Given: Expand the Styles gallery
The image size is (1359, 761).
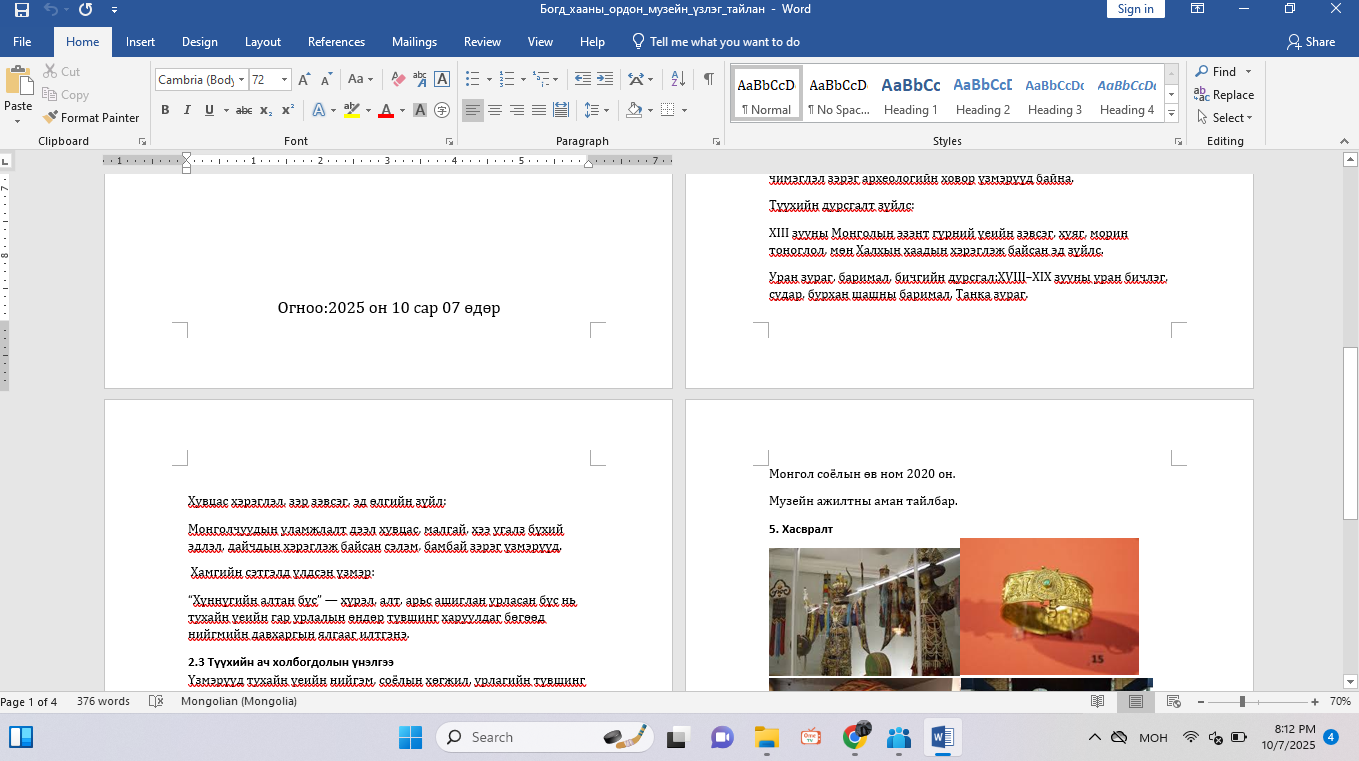Looking at the screenshot, I should point(1171,114).
